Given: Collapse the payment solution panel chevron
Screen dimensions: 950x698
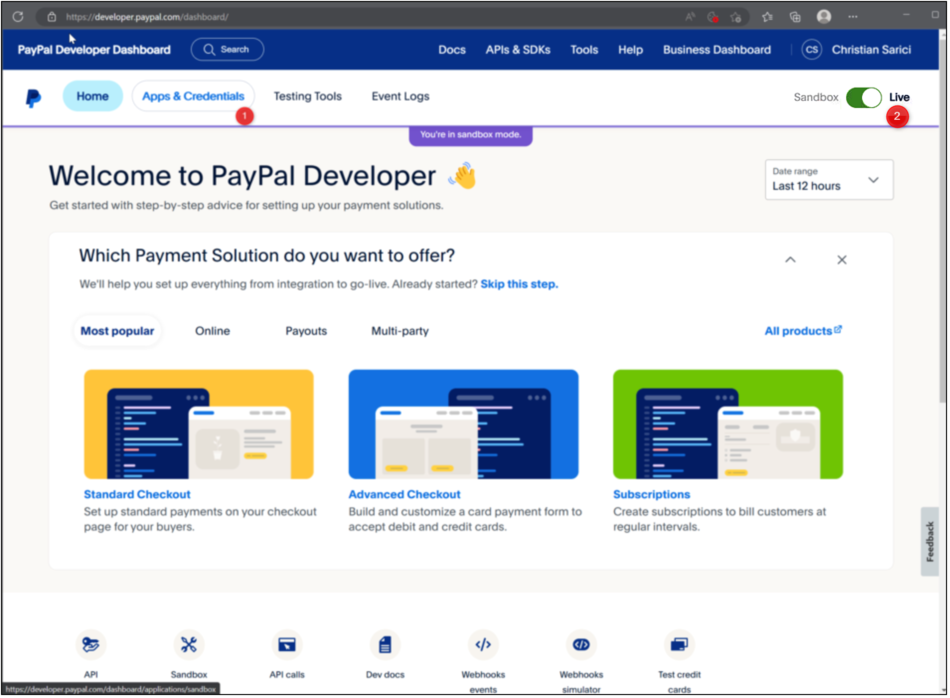Looking at the screenshot, I should pos(791,261).
